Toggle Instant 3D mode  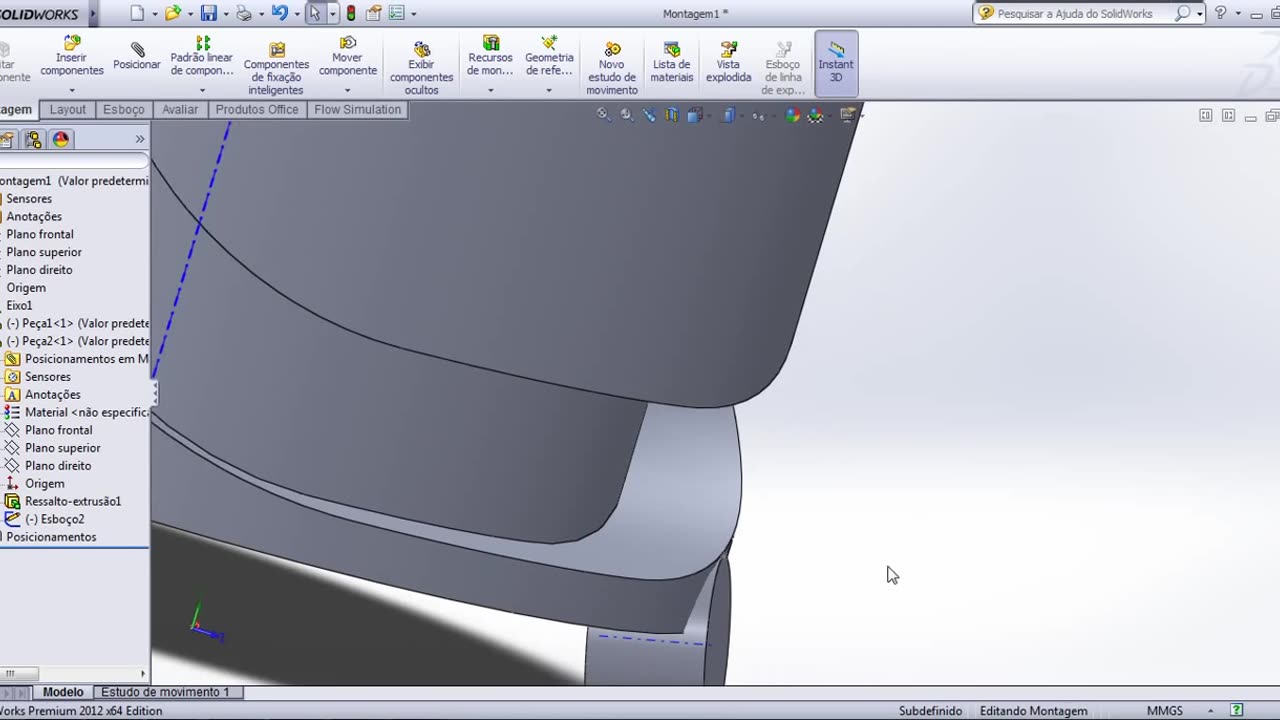click(836, 62)
